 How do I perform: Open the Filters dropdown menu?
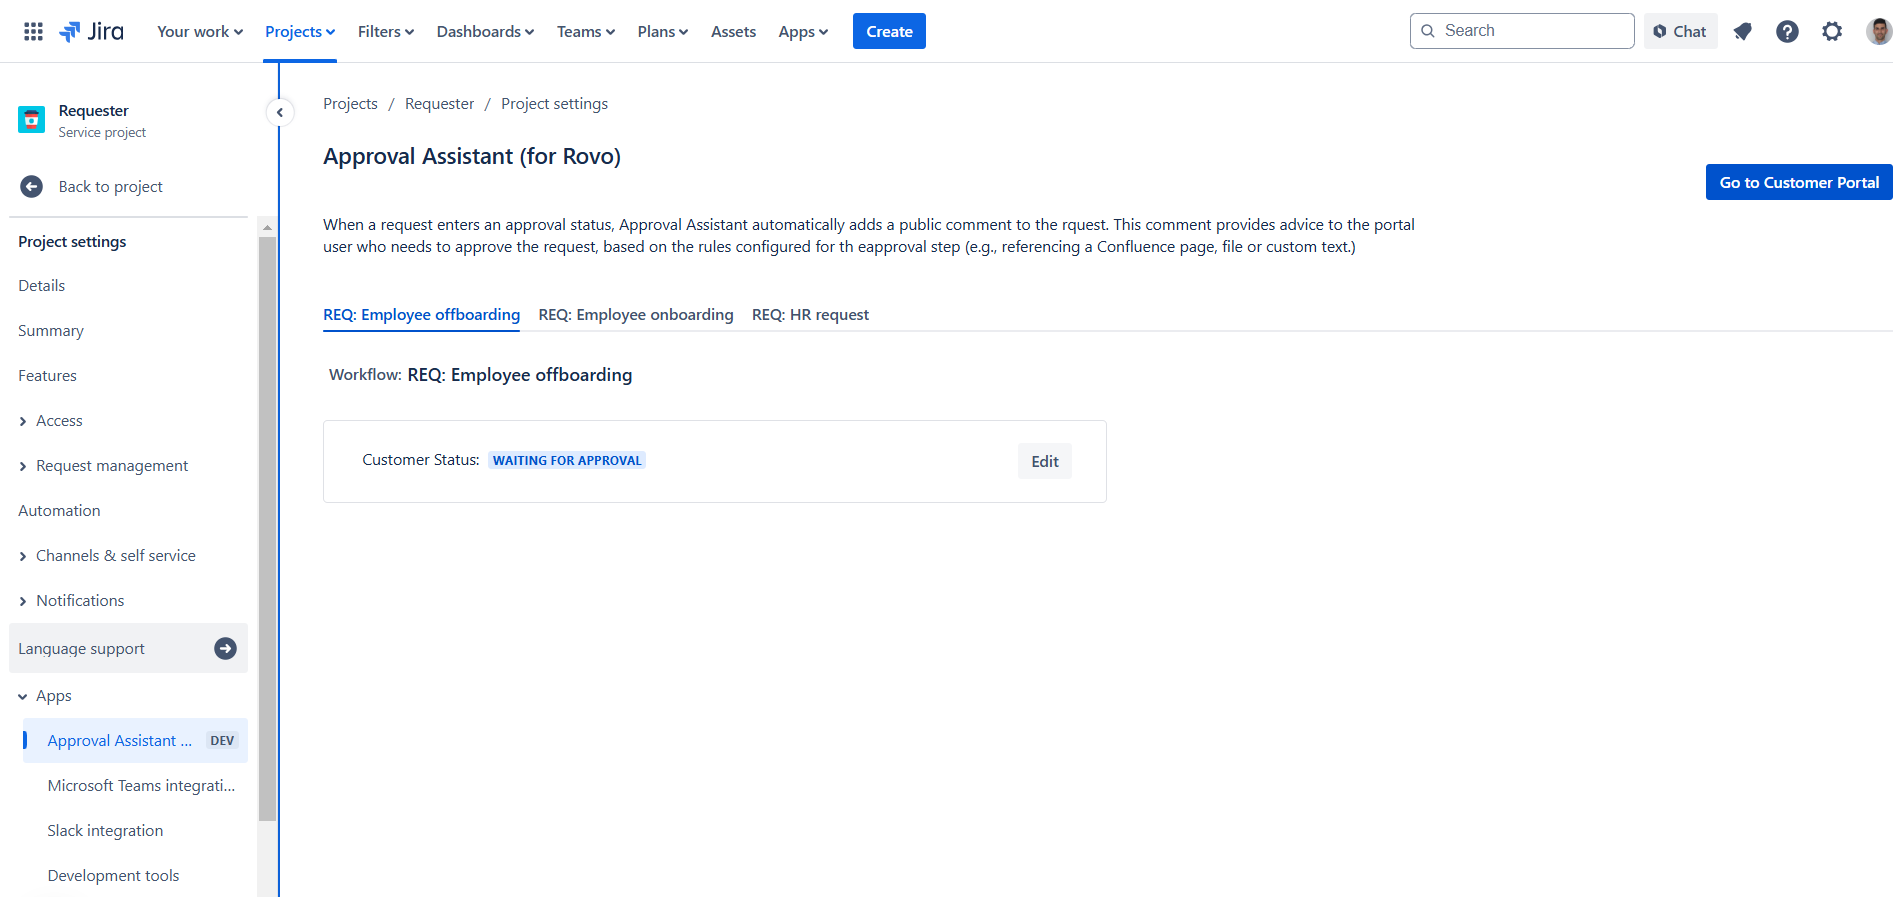click(x=386, y=31)
